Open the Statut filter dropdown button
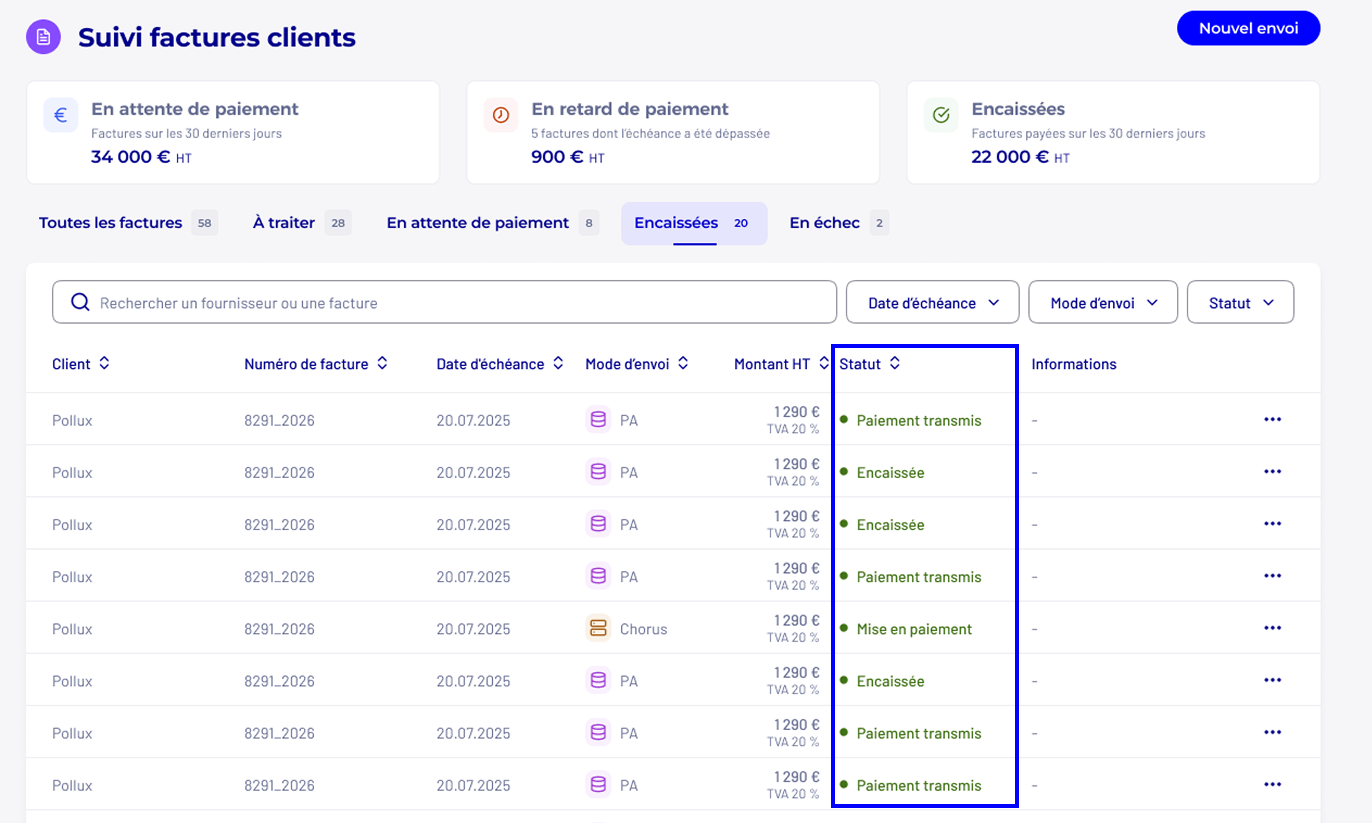Image resolution: width=1372 pixels, height=823 pixels. click(1241, 302)
